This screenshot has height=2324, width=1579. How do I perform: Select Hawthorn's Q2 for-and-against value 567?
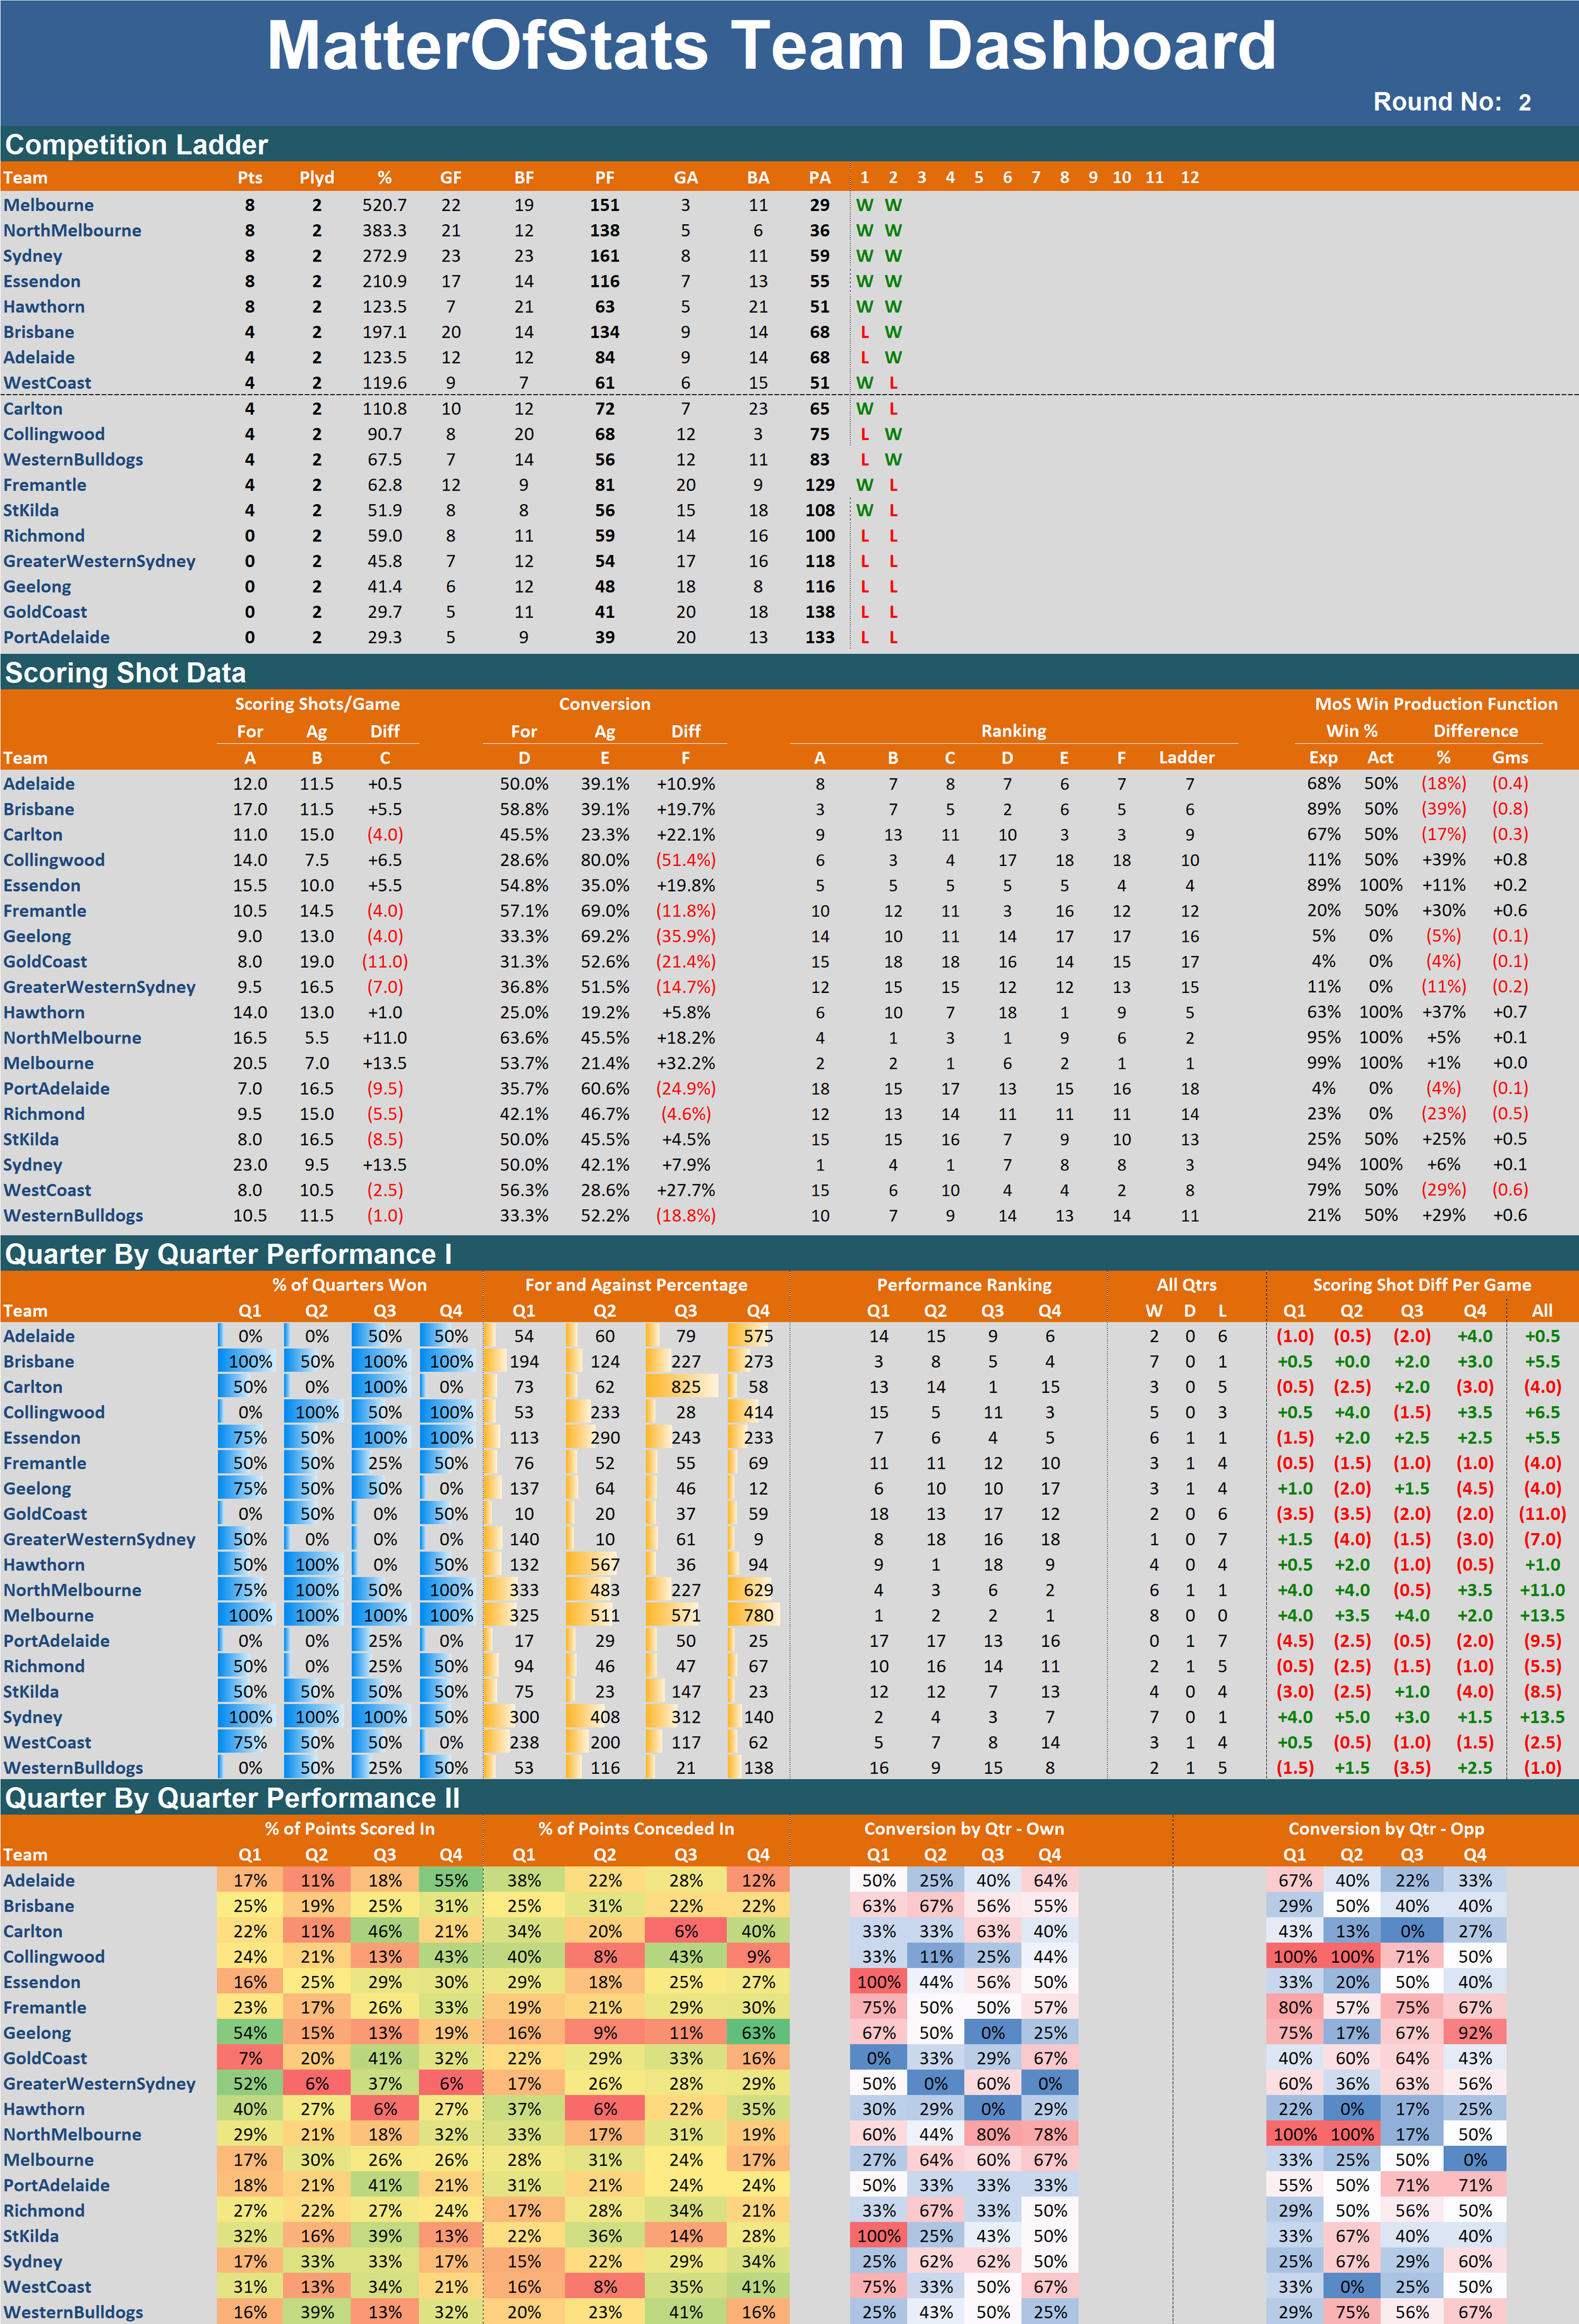pyautogui.click(x=605, y=1565)
